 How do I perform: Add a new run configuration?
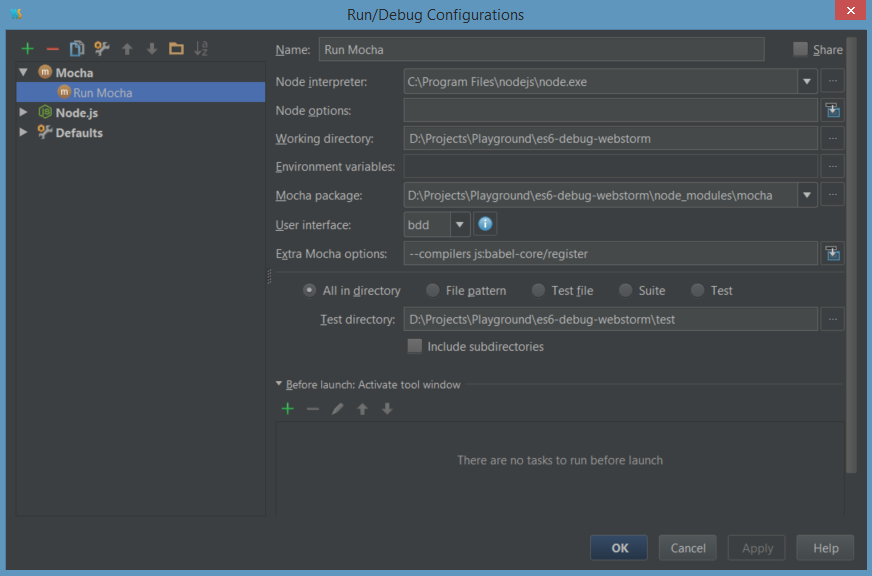point(27,49)
